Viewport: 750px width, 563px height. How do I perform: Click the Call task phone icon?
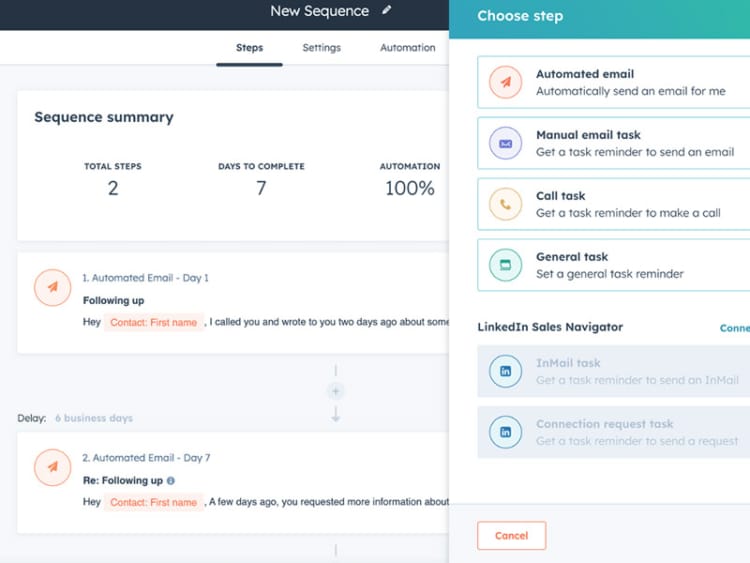point(505,204)
